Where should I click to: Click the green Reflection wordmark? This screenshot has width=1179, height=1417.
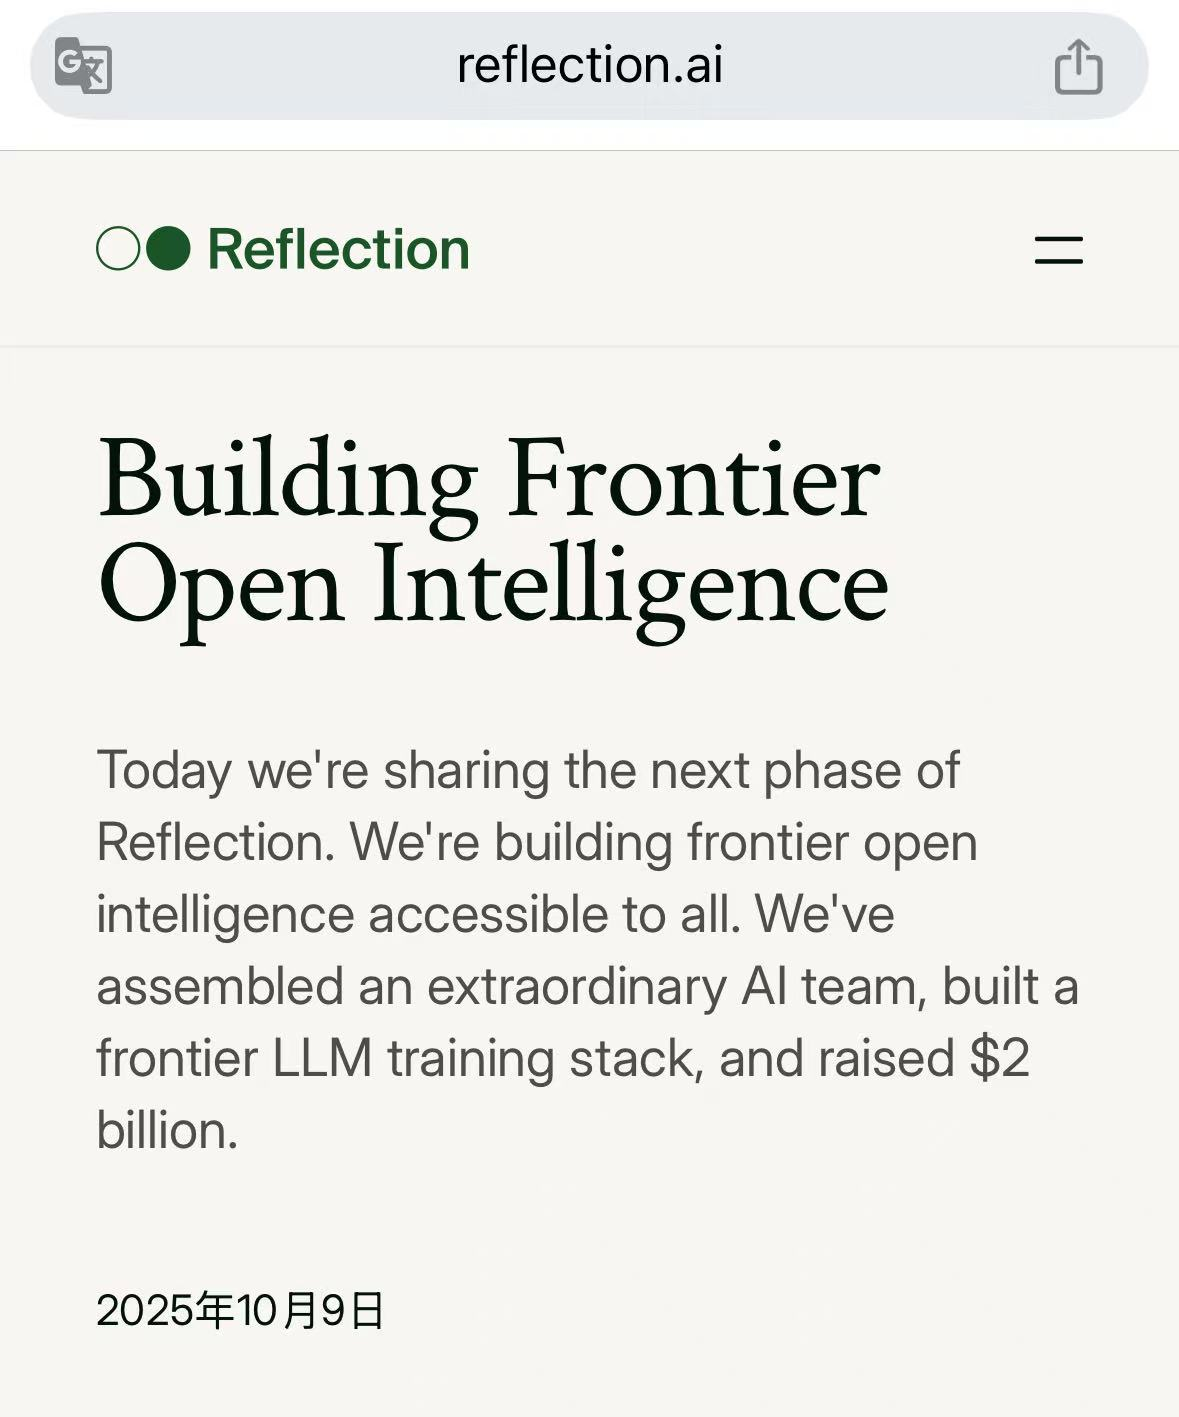coord(338,249)
